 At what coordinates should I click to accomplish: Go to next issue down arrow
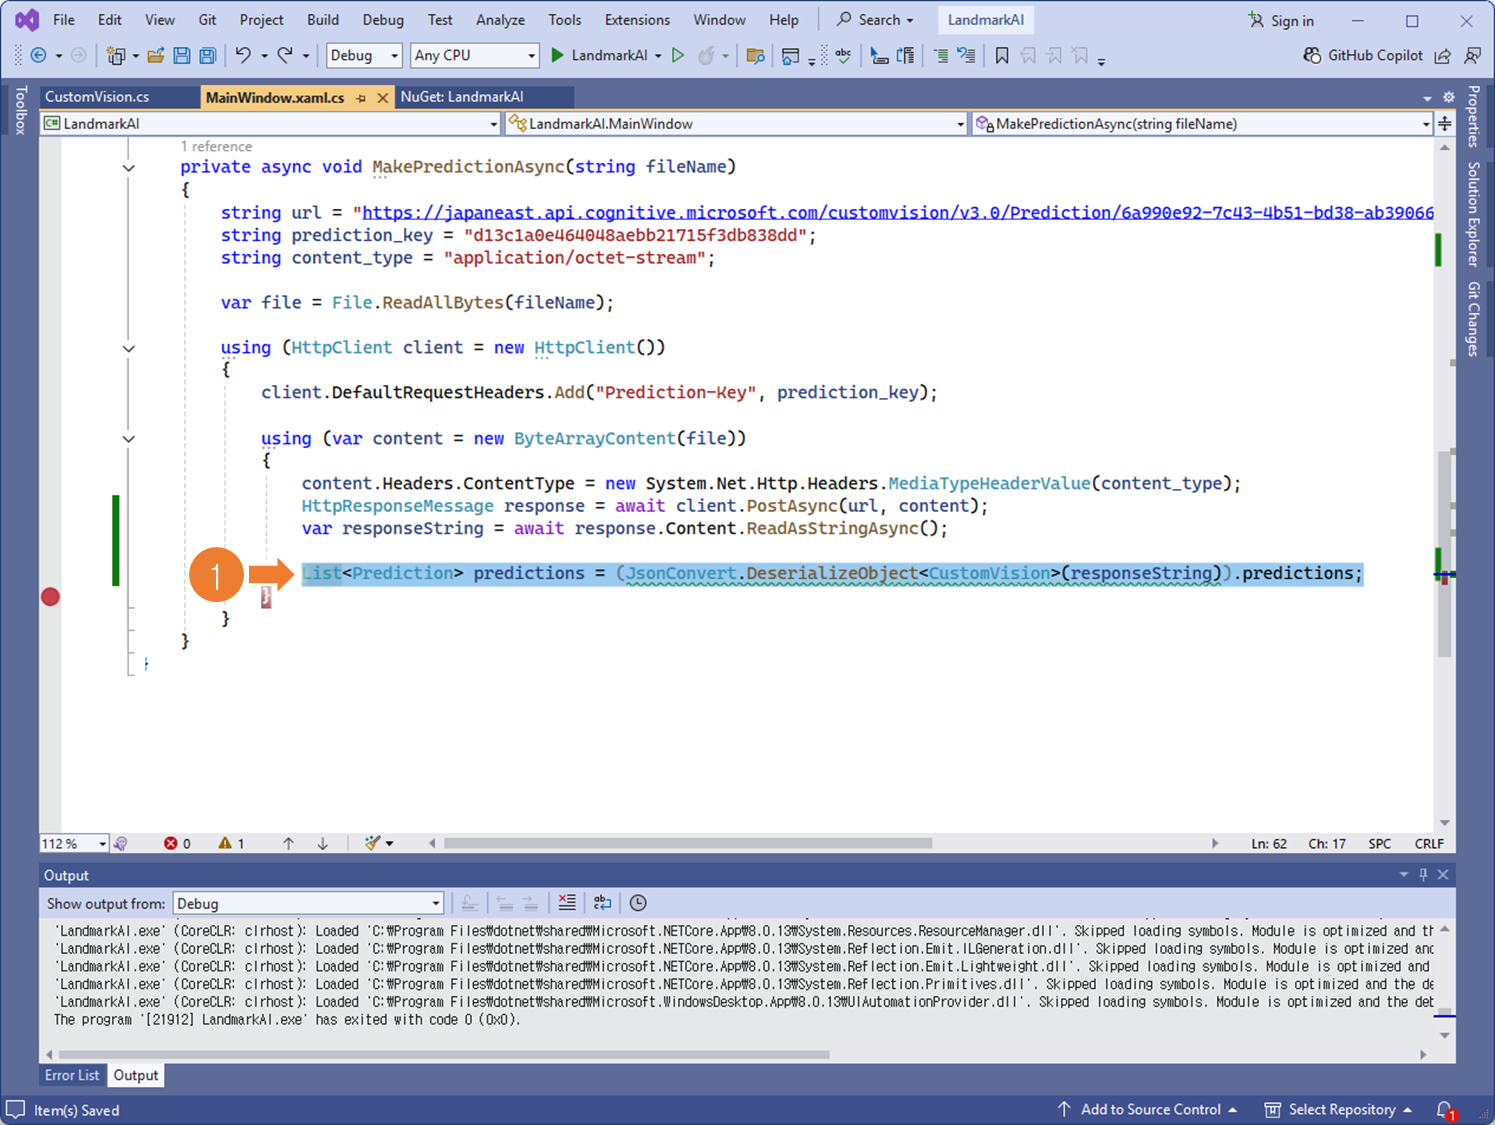coord(322,844)
